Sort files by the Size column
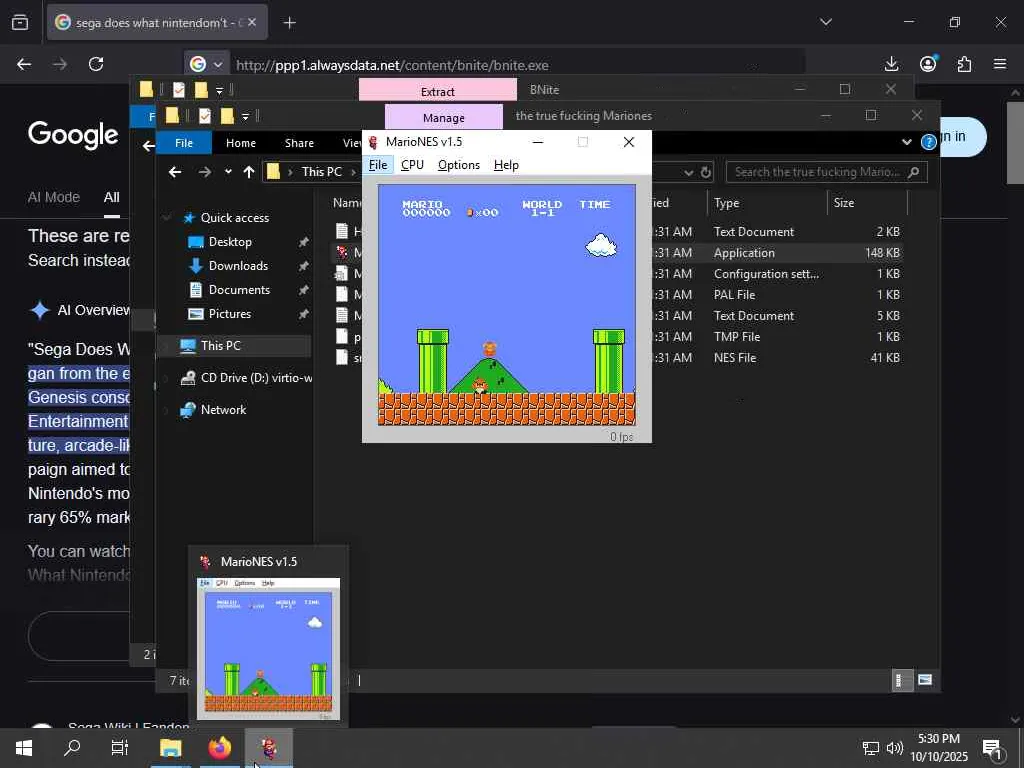The width and height of the screenshot is (1024, 768). 867,203
